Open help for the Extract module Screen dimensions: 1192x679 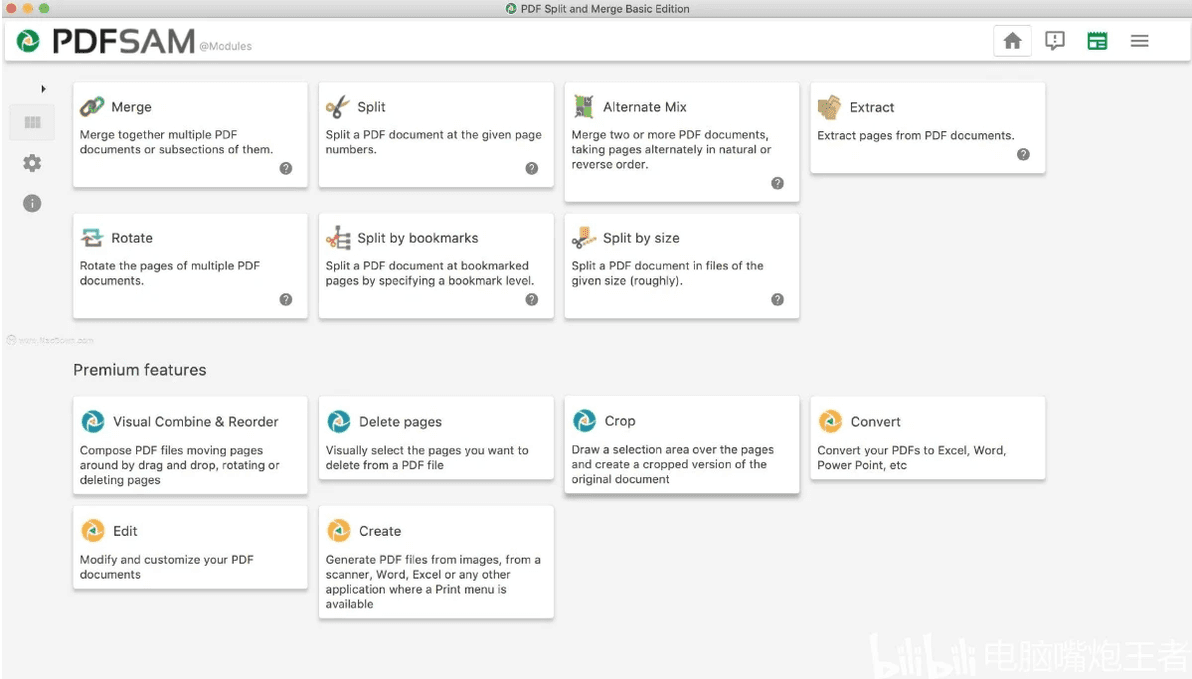click(x=1023, y=154)
